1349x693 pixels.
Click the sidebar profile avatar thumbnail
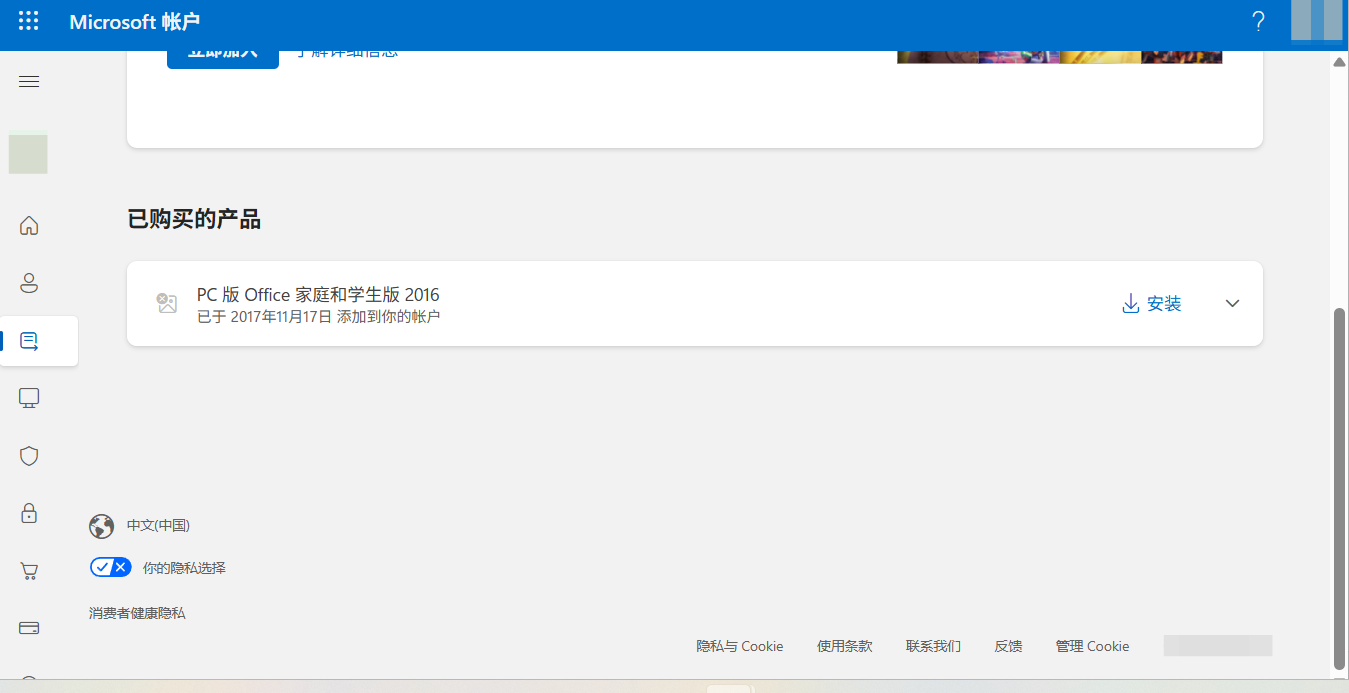[28, 153]
